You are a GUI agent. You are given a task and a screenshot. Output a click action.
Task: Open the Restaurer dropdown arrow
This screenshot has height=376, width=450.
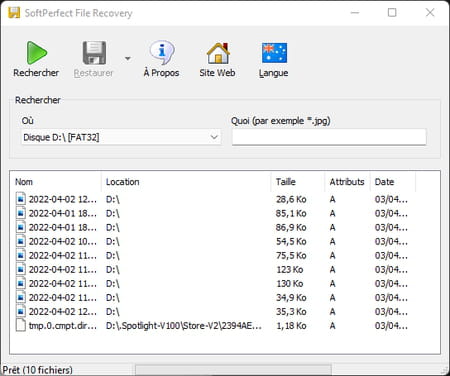point(128,59)
